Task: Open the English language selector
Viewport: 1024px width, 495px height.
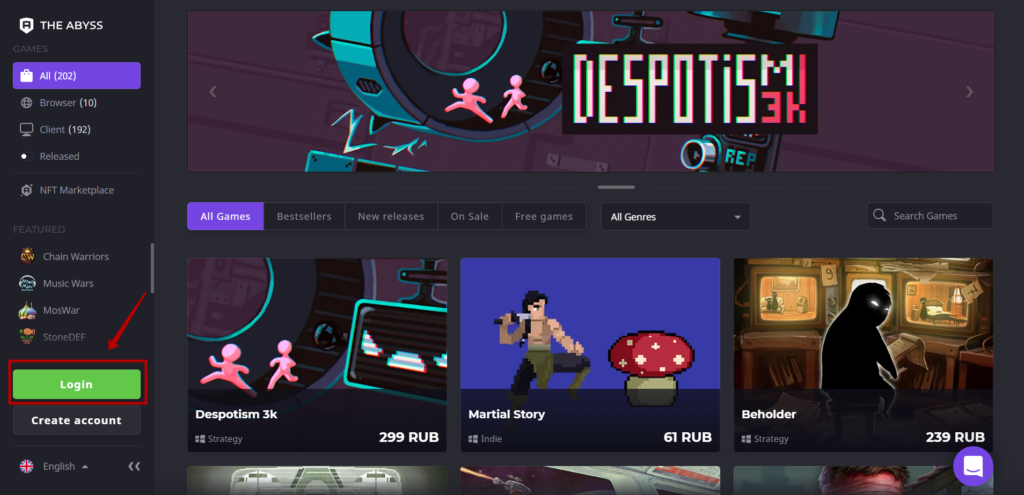Action: tap(55, 466)
